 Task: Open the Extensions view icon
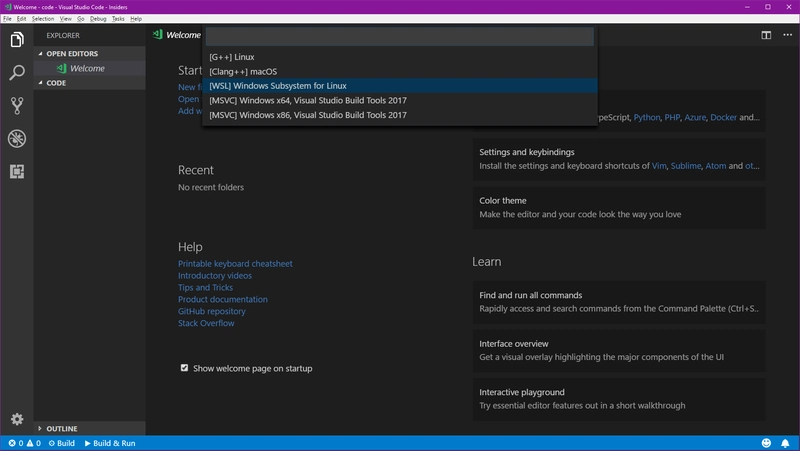[16, 172]
